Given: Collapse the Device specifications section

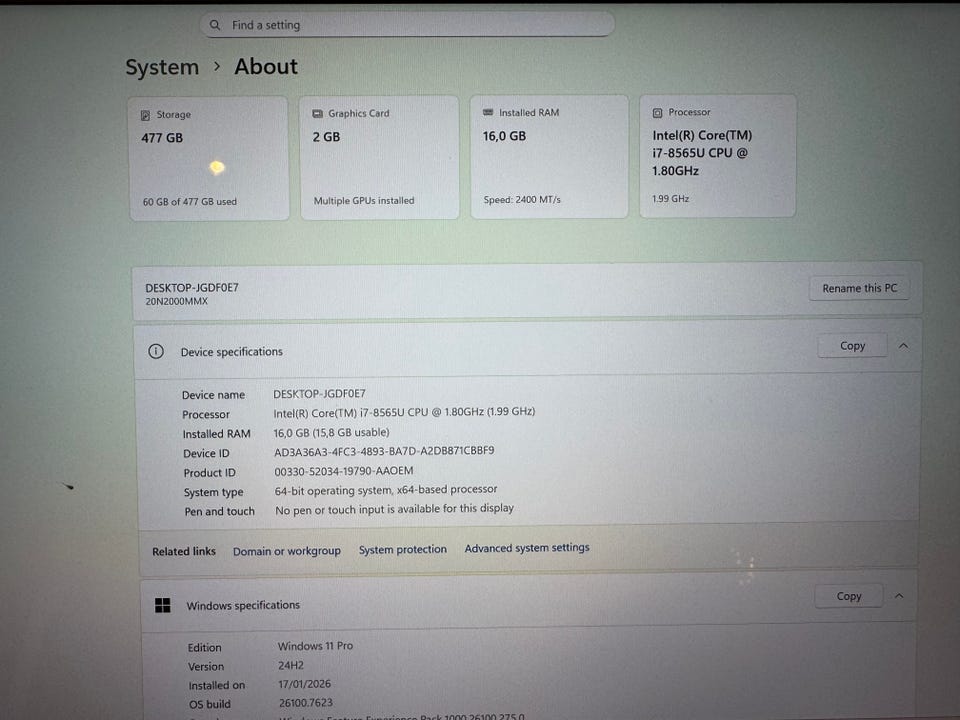Looking at the screenshot, I should point(904,346).
